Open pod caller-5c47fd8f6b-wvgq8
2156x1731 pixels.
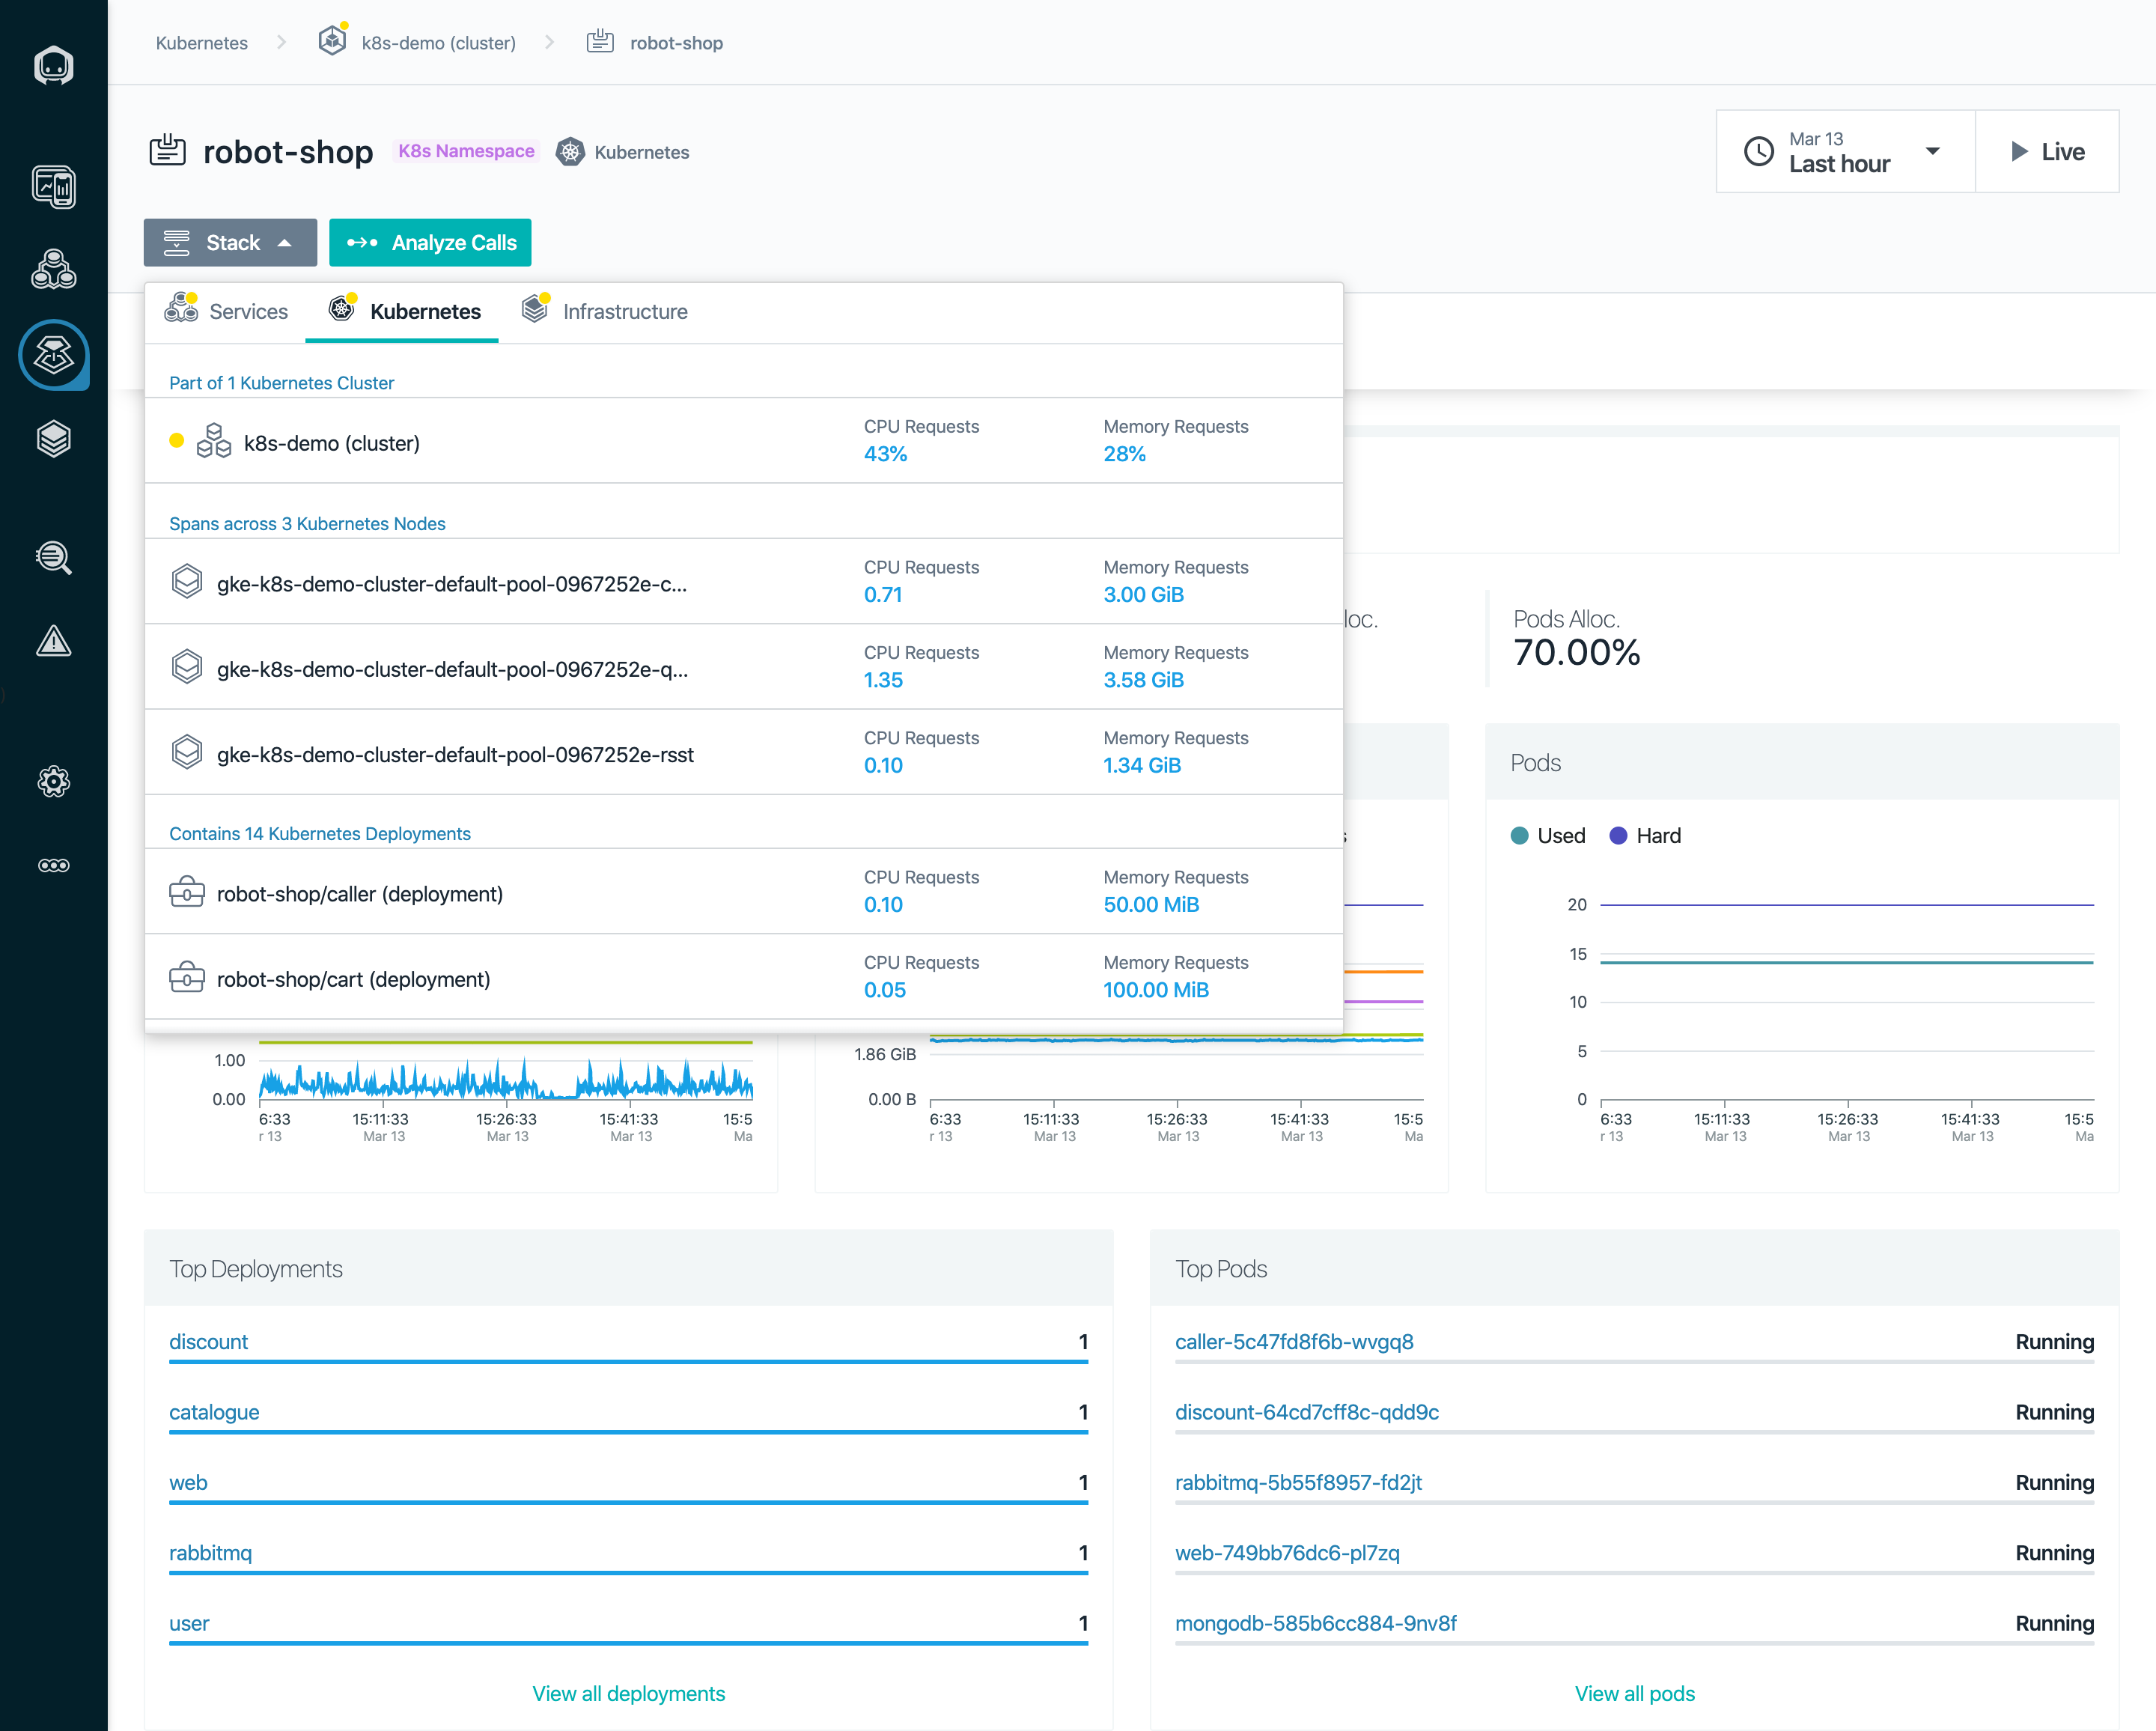[1294, 1341]
